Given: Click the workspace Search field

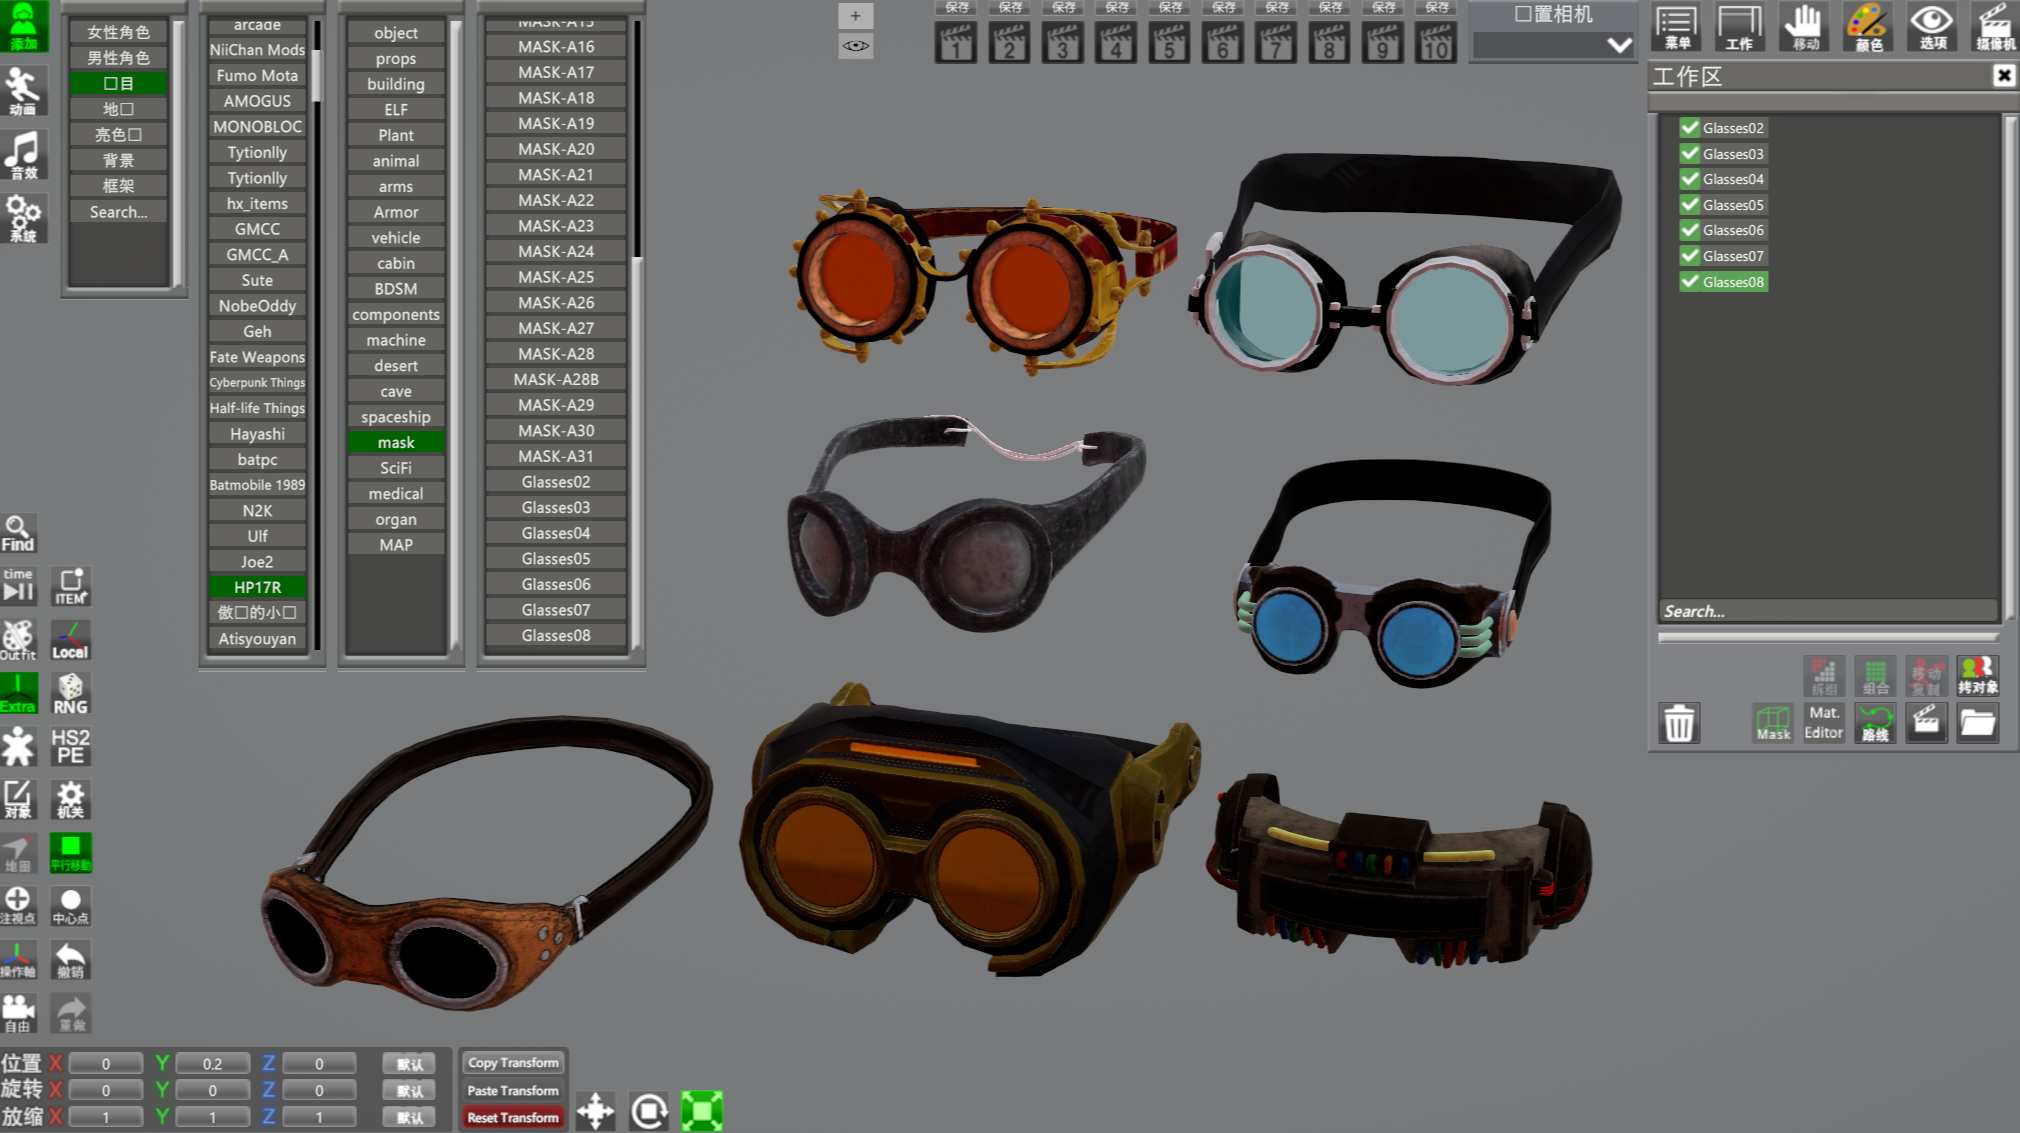Looking at the screenshot, I should point(1828,611).
